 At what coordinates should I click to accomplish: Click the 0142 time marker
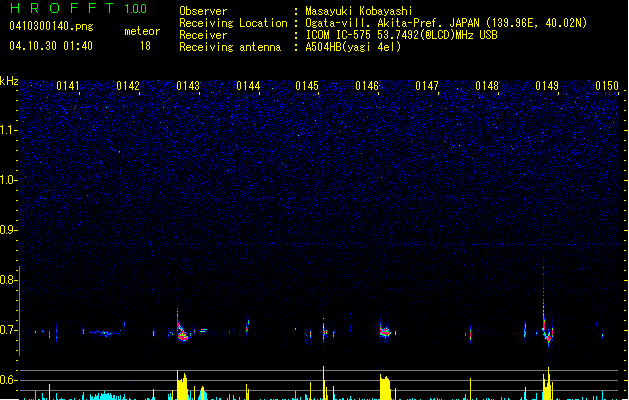tap(128, 86)
